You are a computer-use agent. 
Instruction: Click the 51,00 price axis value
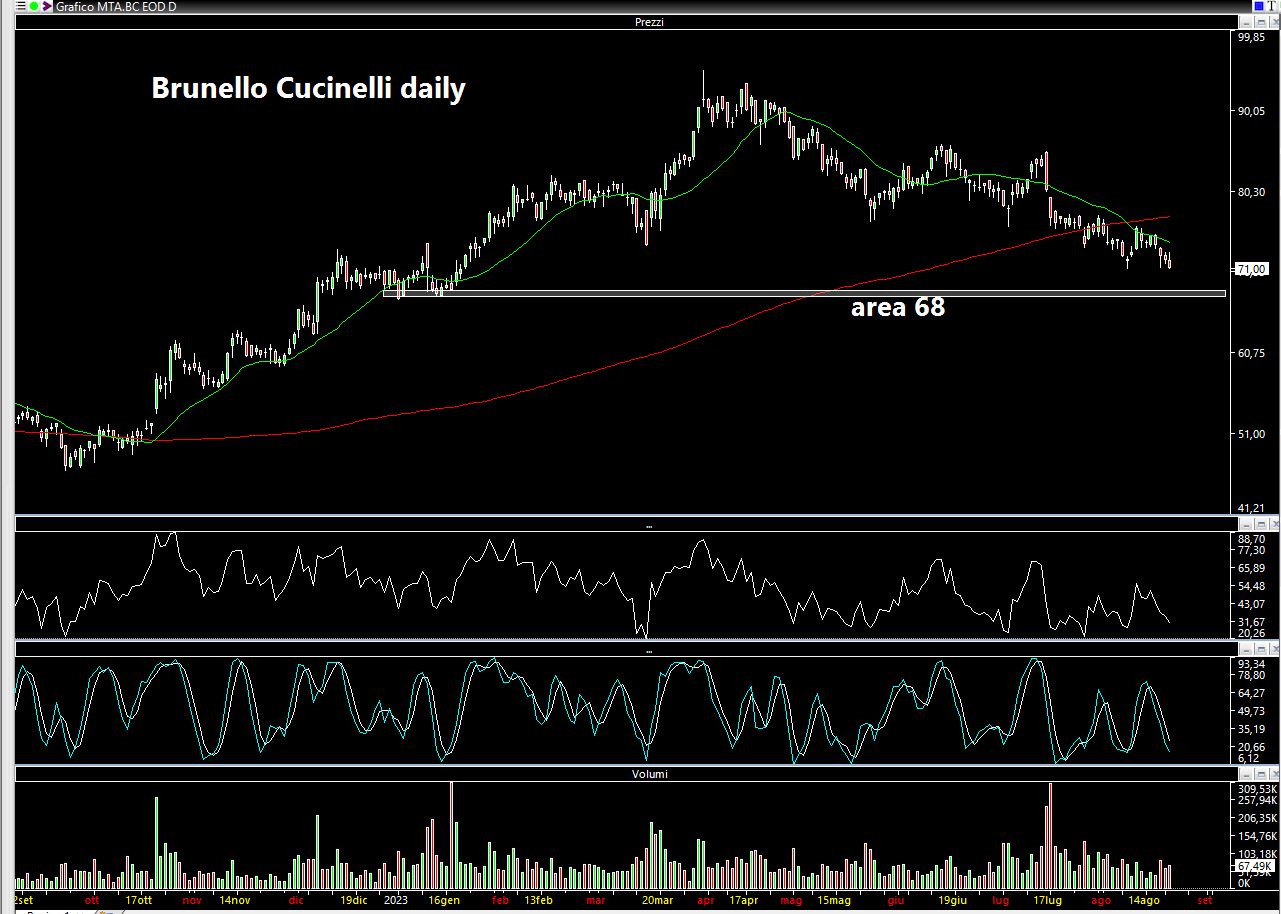1251,434
